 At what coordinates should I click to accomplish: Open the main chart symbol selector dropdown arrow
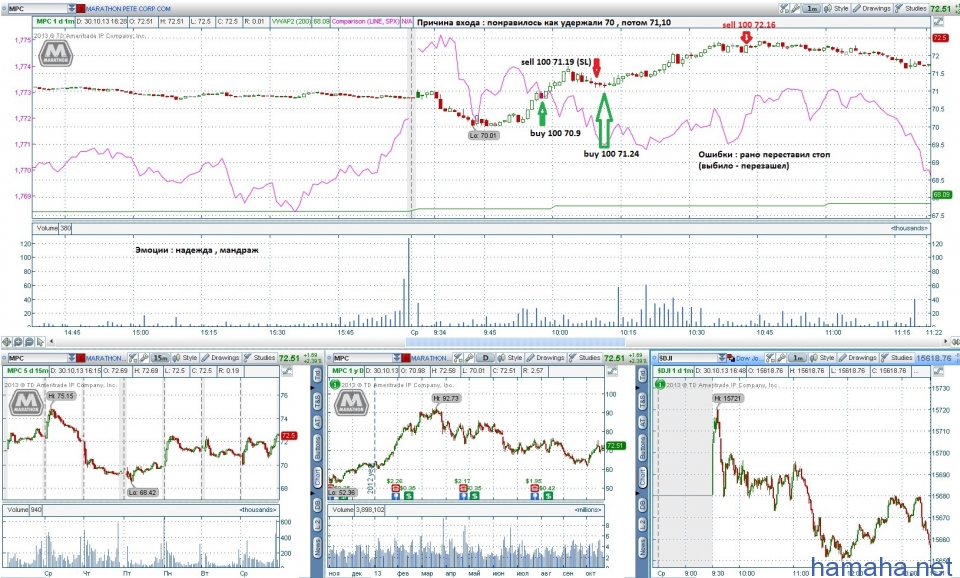pyautogui.click(x=72, y=9)
